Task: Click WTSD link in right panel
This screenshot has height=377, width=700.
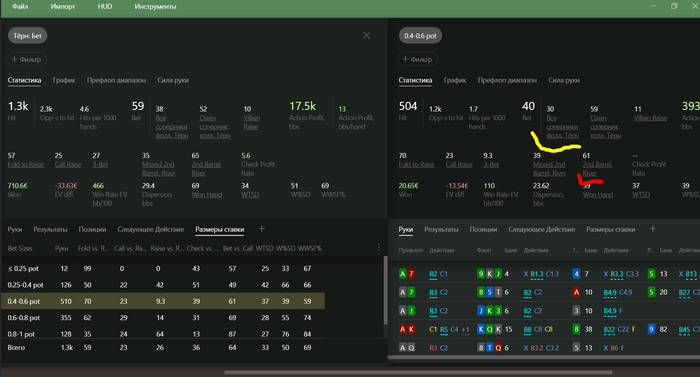Action: click(x=641, y=194)
